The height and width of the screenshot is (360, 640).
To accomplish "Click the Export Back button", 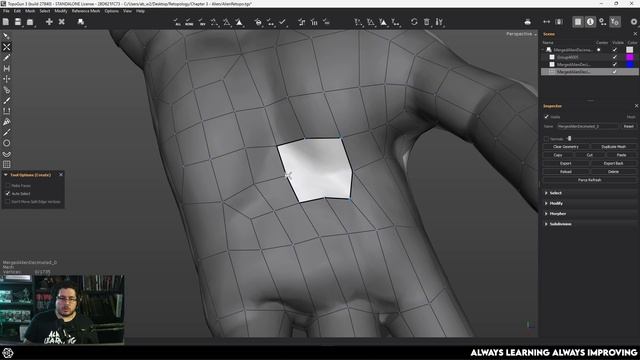I will pos(613,163).
